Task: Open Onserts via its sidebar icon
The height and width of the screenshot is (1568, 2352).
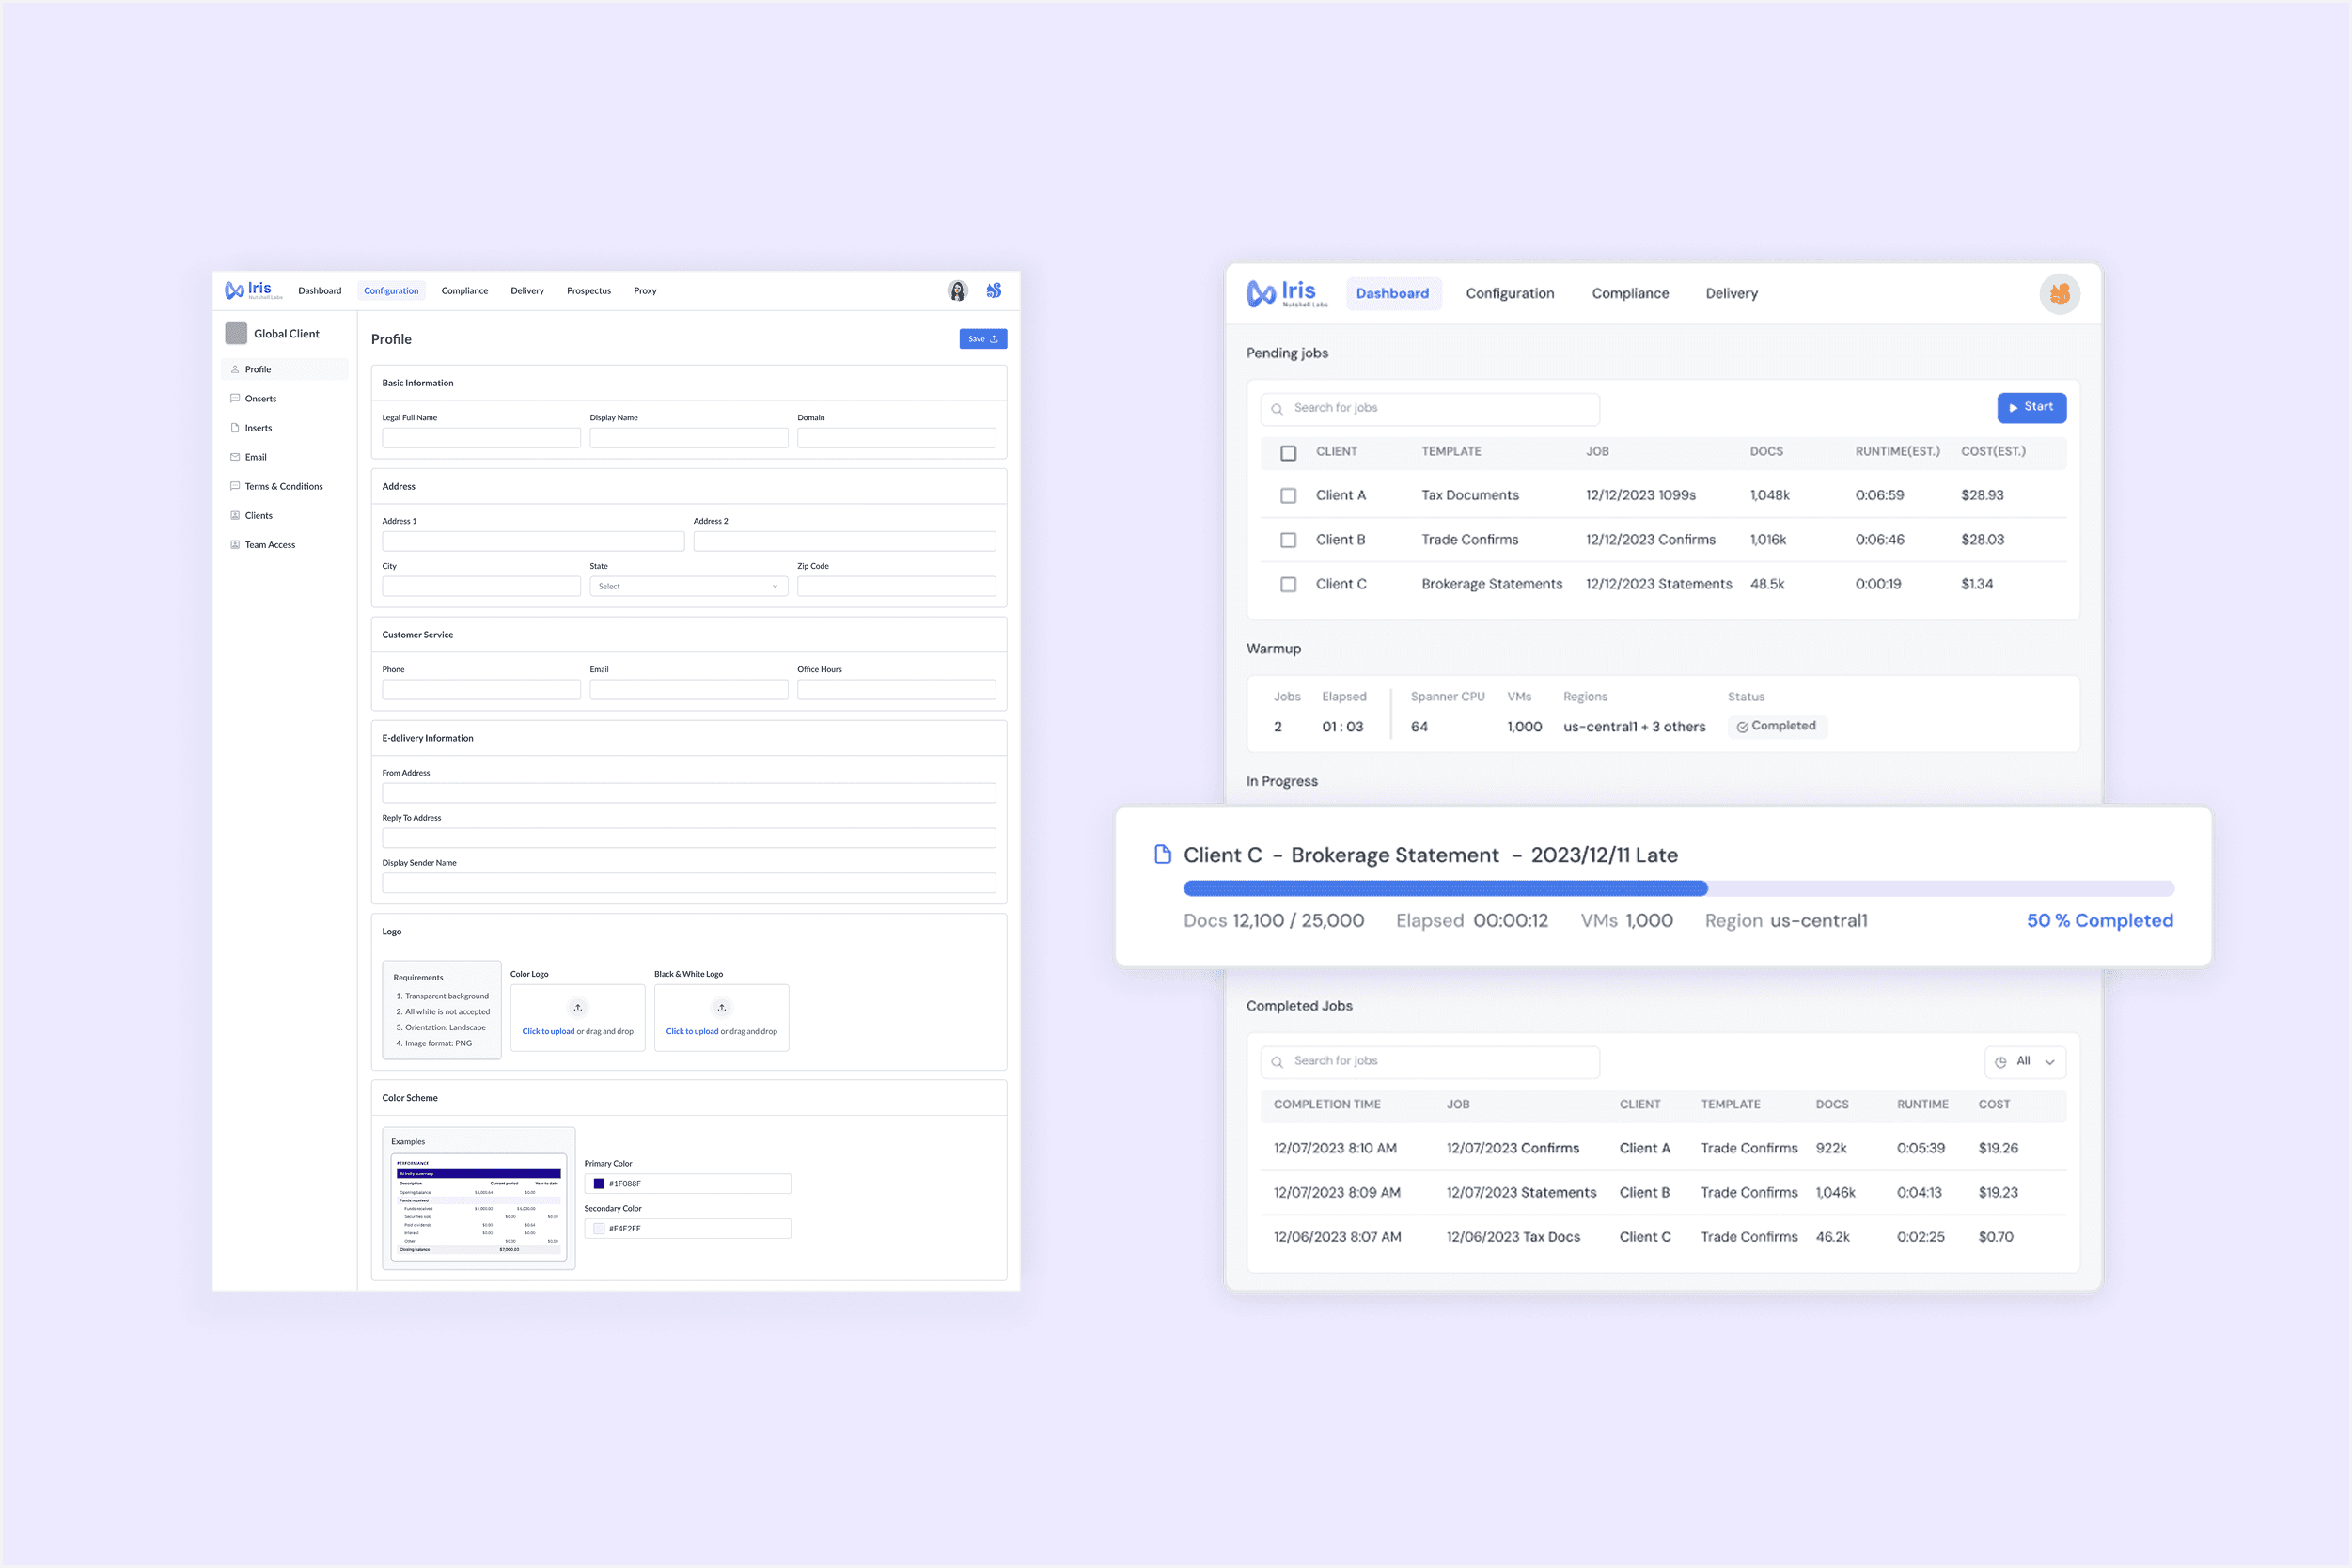Action: (x=235, y=398)
